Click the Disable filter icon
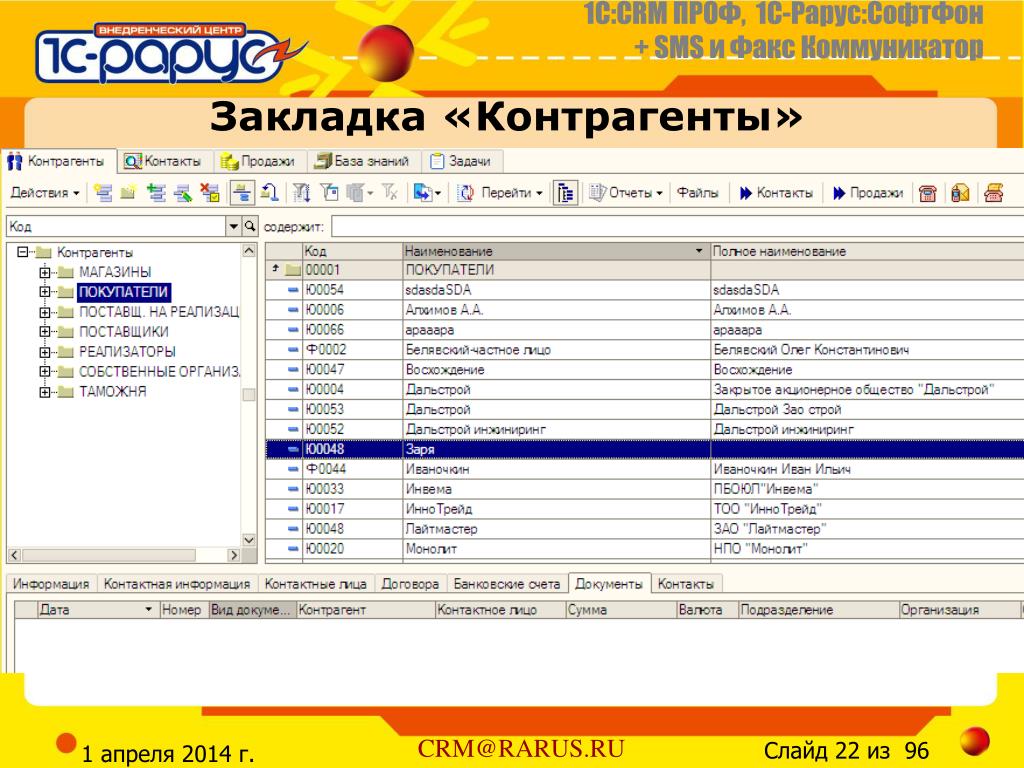1024x768 pixels. tap(390, 193)
